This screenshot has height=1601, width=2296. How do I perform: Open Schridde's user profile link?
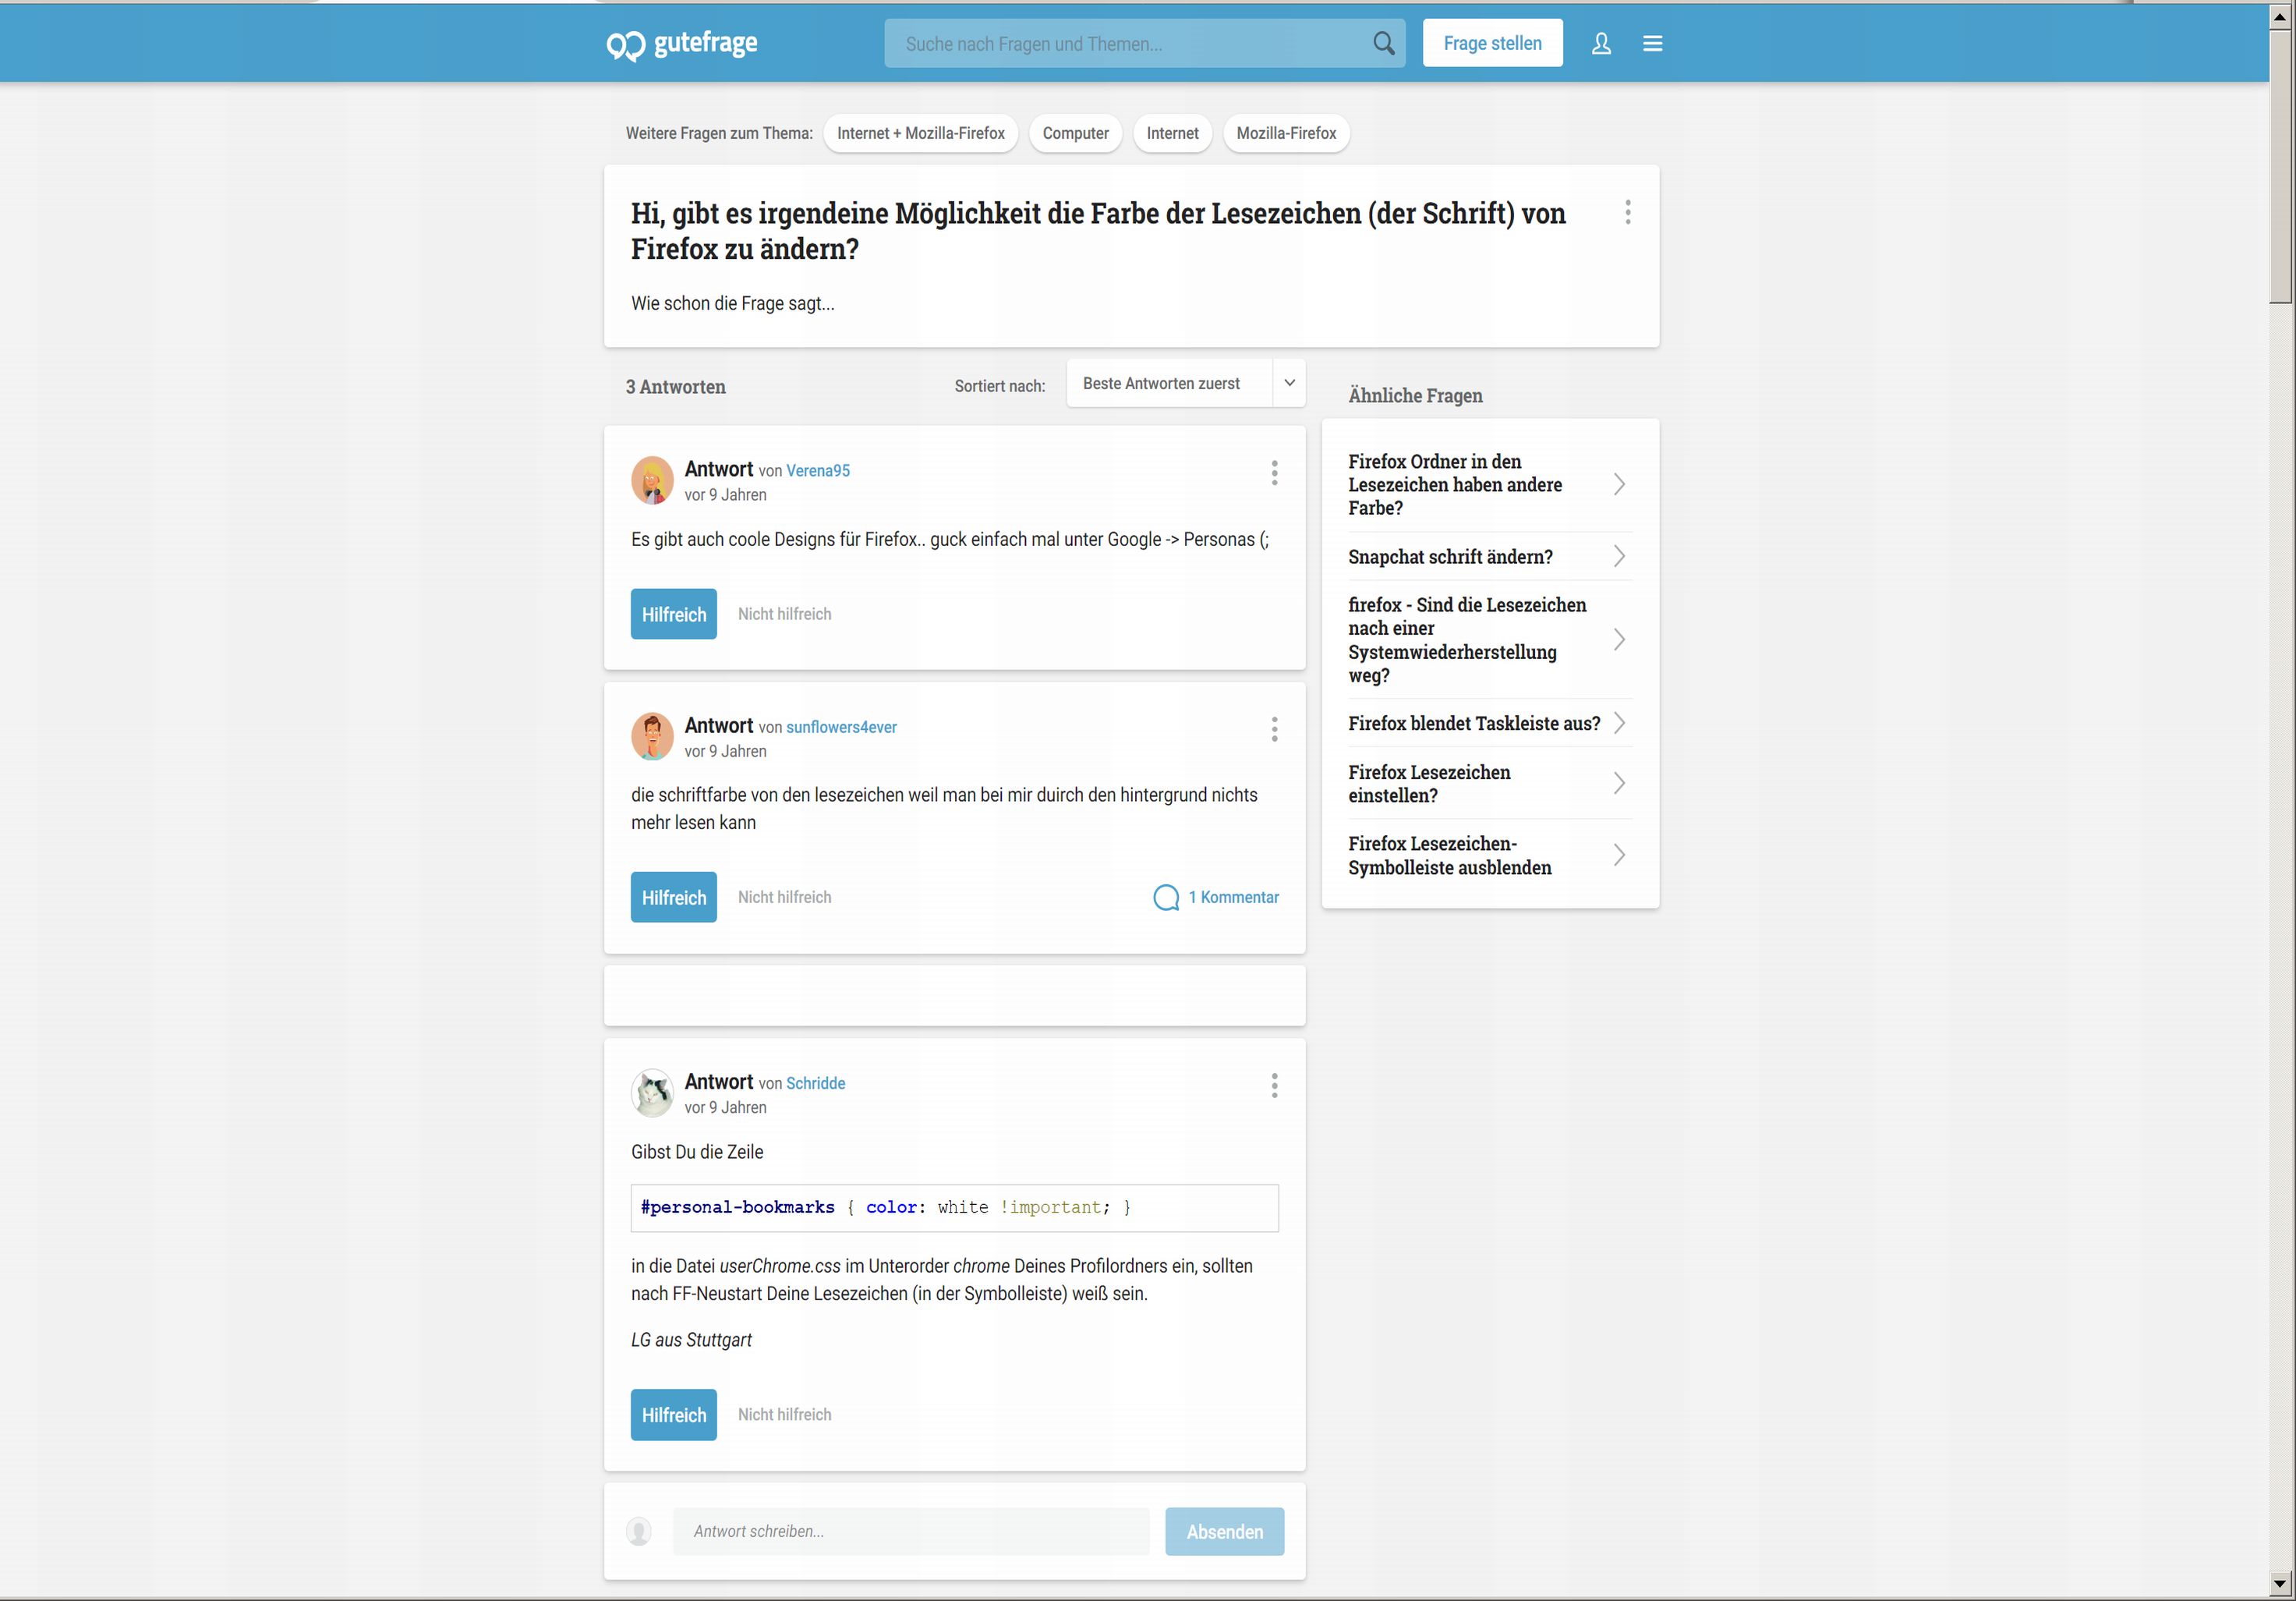coord(815,1083)
